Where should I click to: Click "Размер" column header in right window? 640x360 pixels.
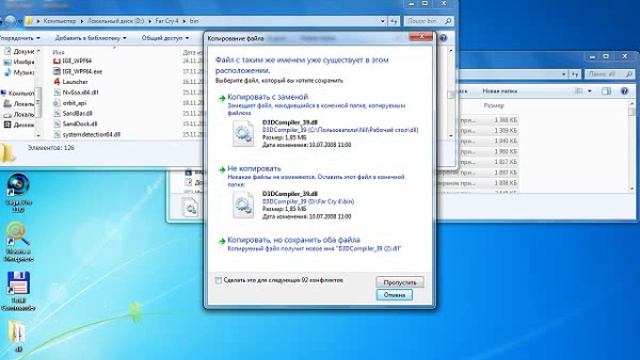[493, 105]
